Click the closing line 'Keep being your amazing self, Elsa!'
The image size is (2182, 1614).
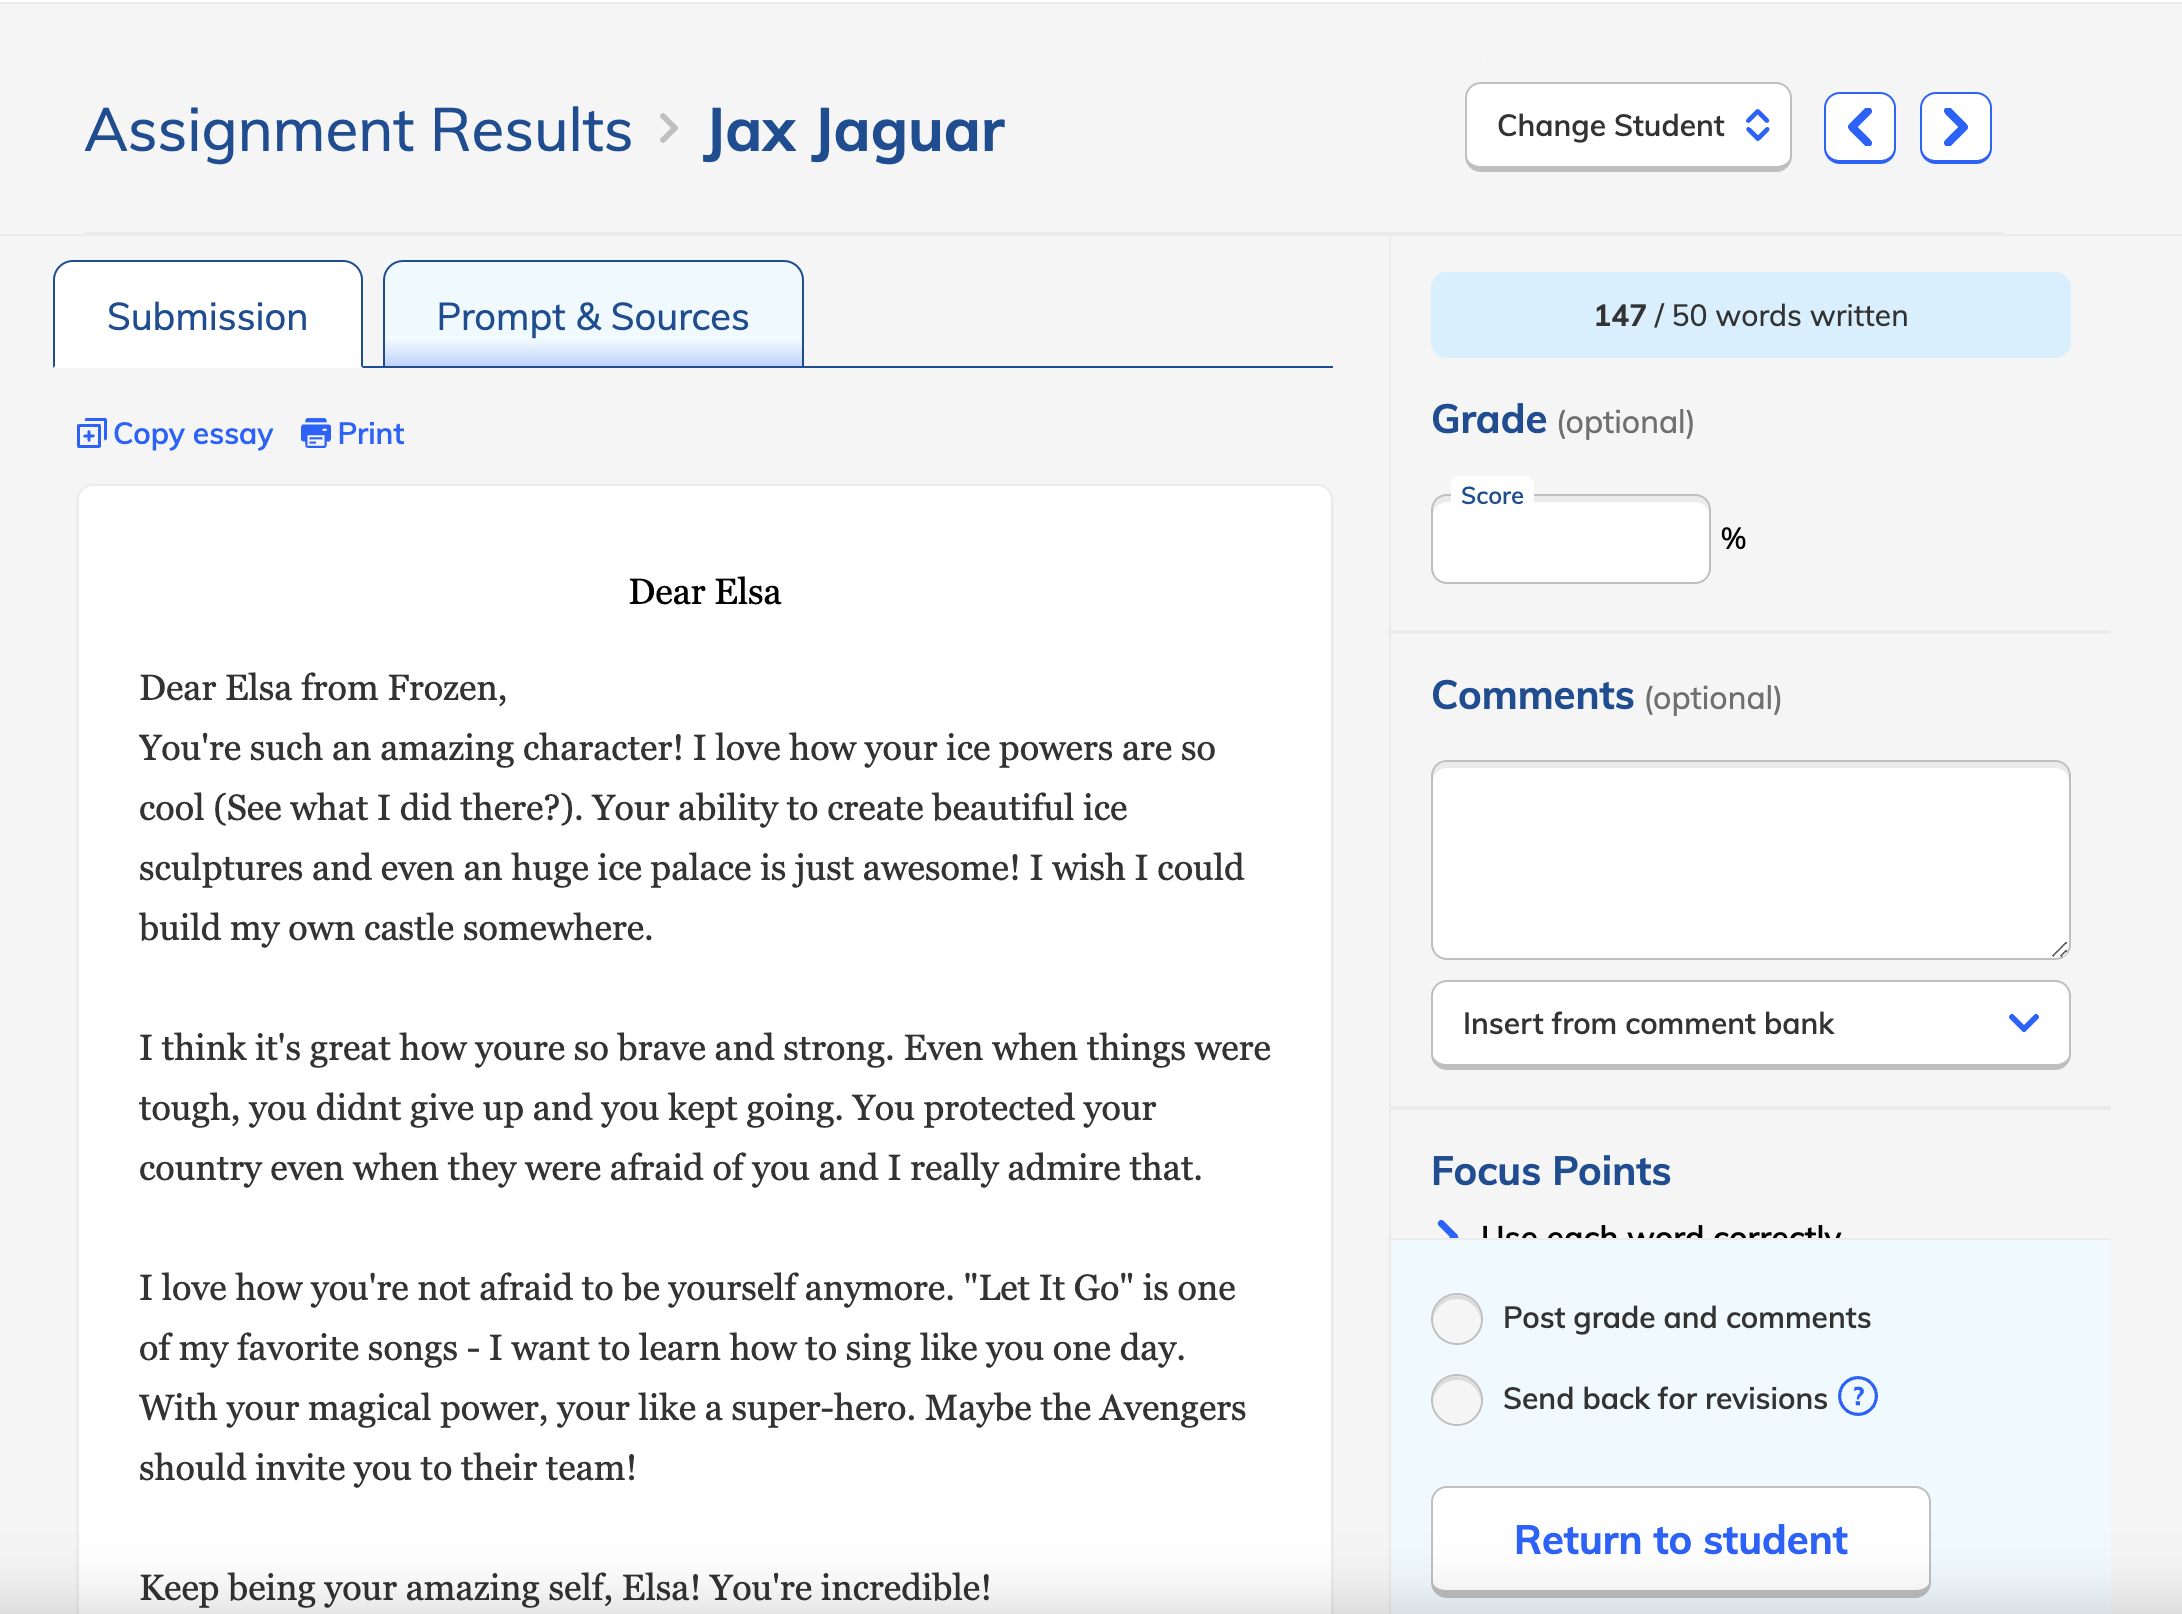tap(420, 1587)
